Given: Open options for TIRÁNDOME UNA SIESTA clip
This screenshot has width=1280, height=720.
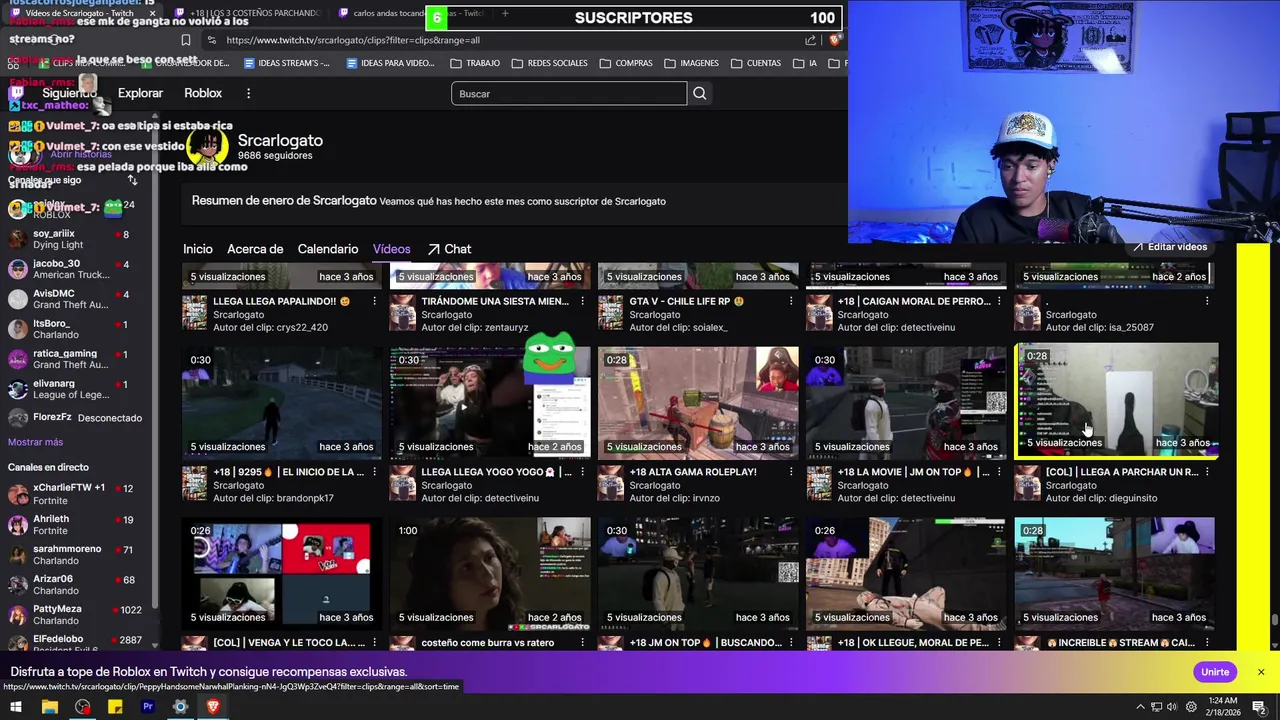Looking at the screenshot, I should point(582,301).
